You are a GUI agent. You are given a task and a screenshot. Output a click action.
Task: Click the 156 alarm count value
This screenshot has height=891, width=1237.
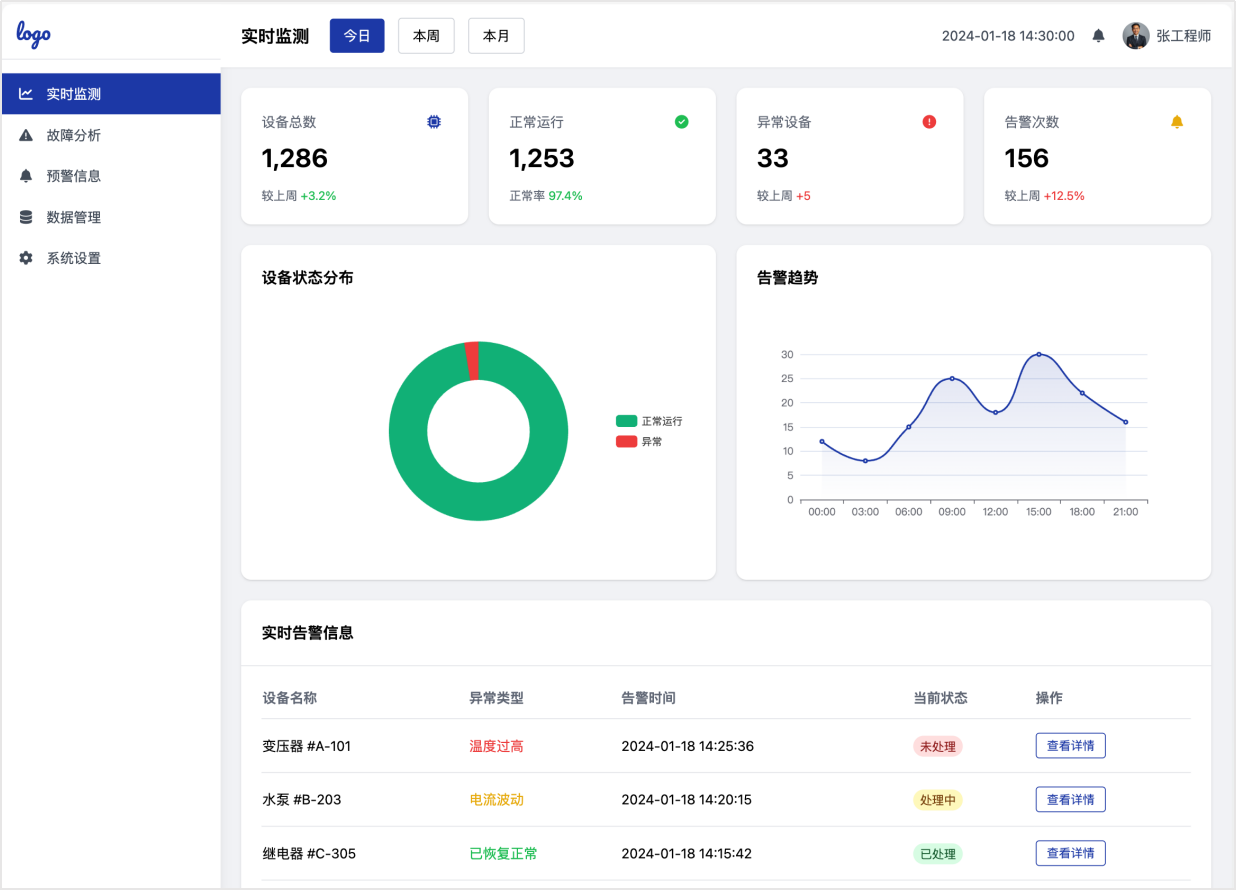pyautogui.click(x=1027, y=159)
